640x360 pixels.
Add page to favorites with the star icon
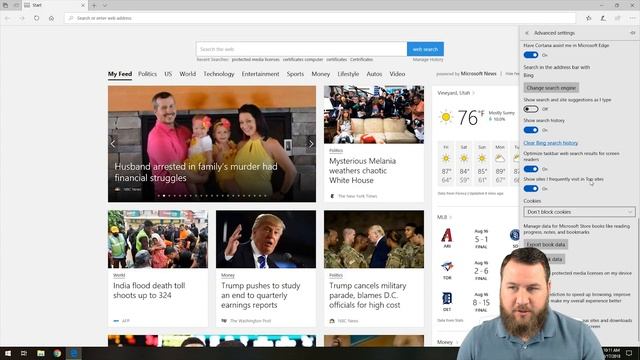(x=589, y=18)
